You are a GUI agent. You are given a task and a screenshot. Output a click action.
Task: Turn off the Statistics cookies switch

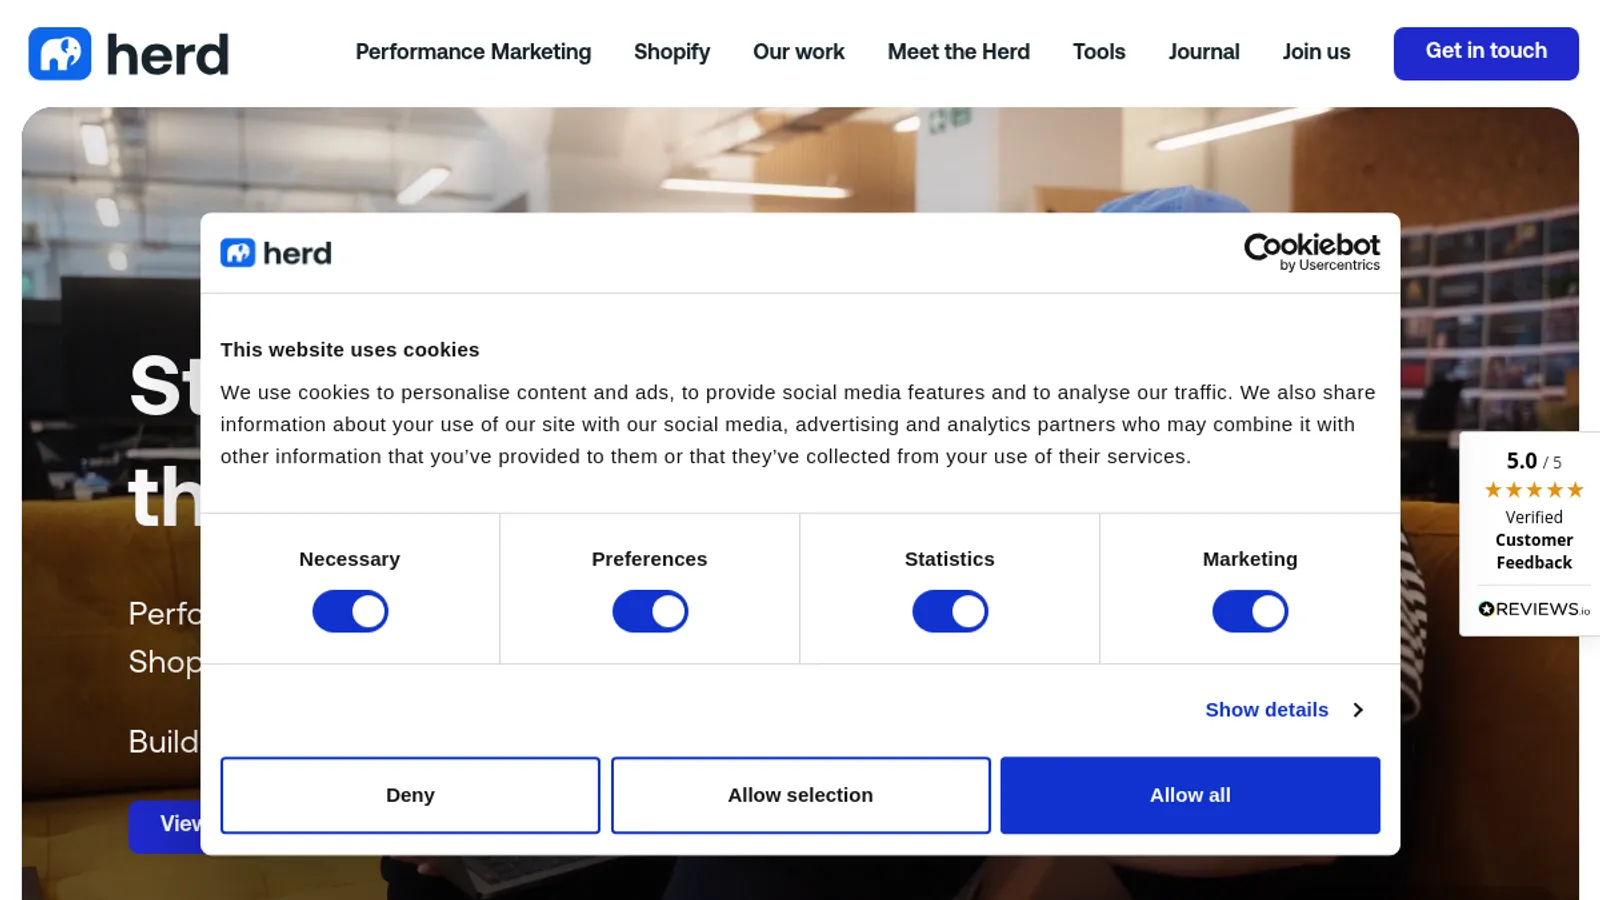[950, 611]
